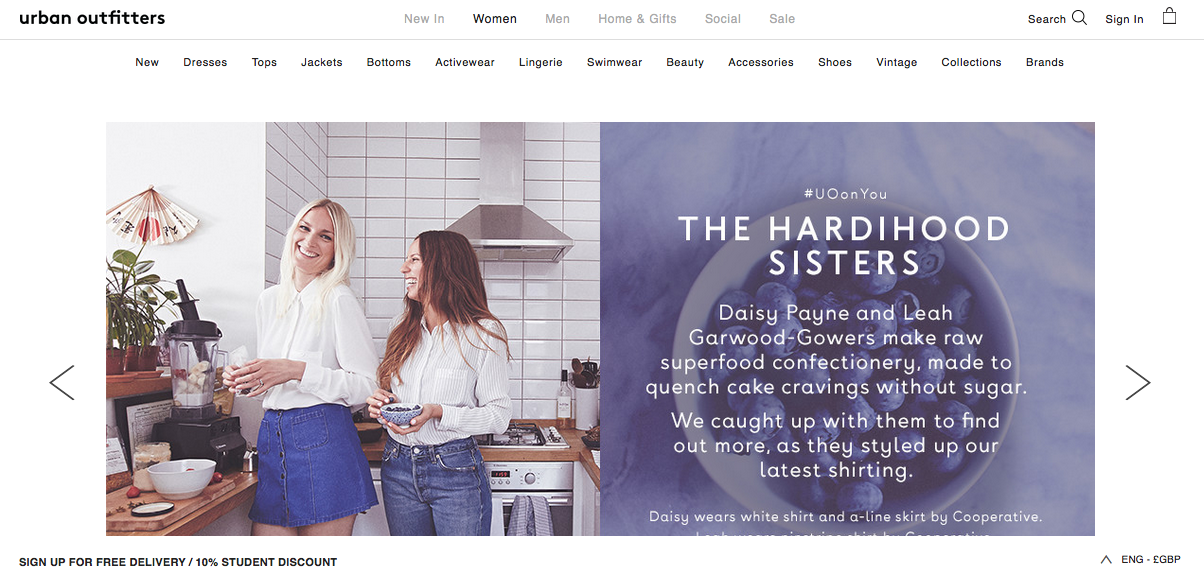
Task: Switch to the Men tab
Action: [x=557, y=19]
